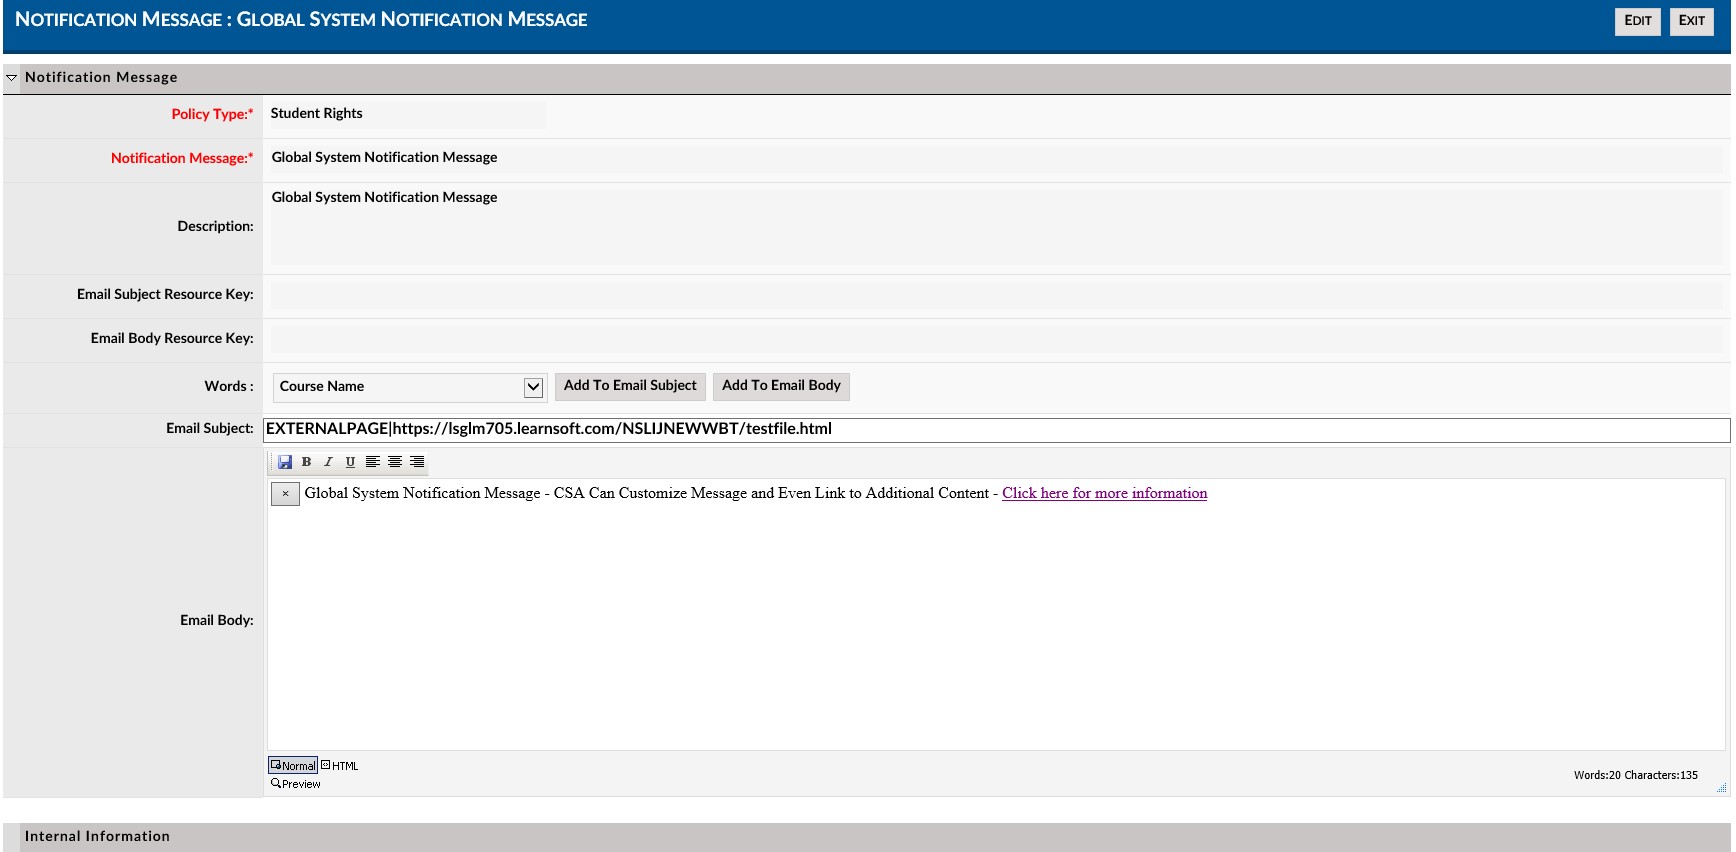
Task: Open the Words dropdown showing Course Name
Action: (409, 387)
